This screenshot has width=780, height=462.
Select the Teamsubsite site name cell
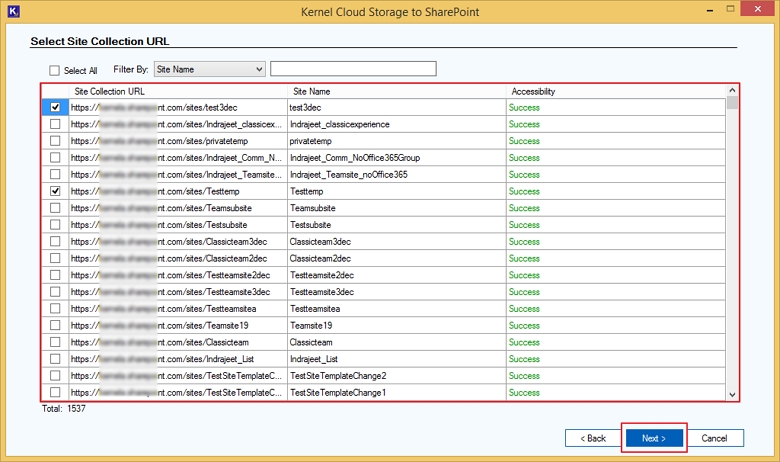pyautogui.click(x=396, y=208)
